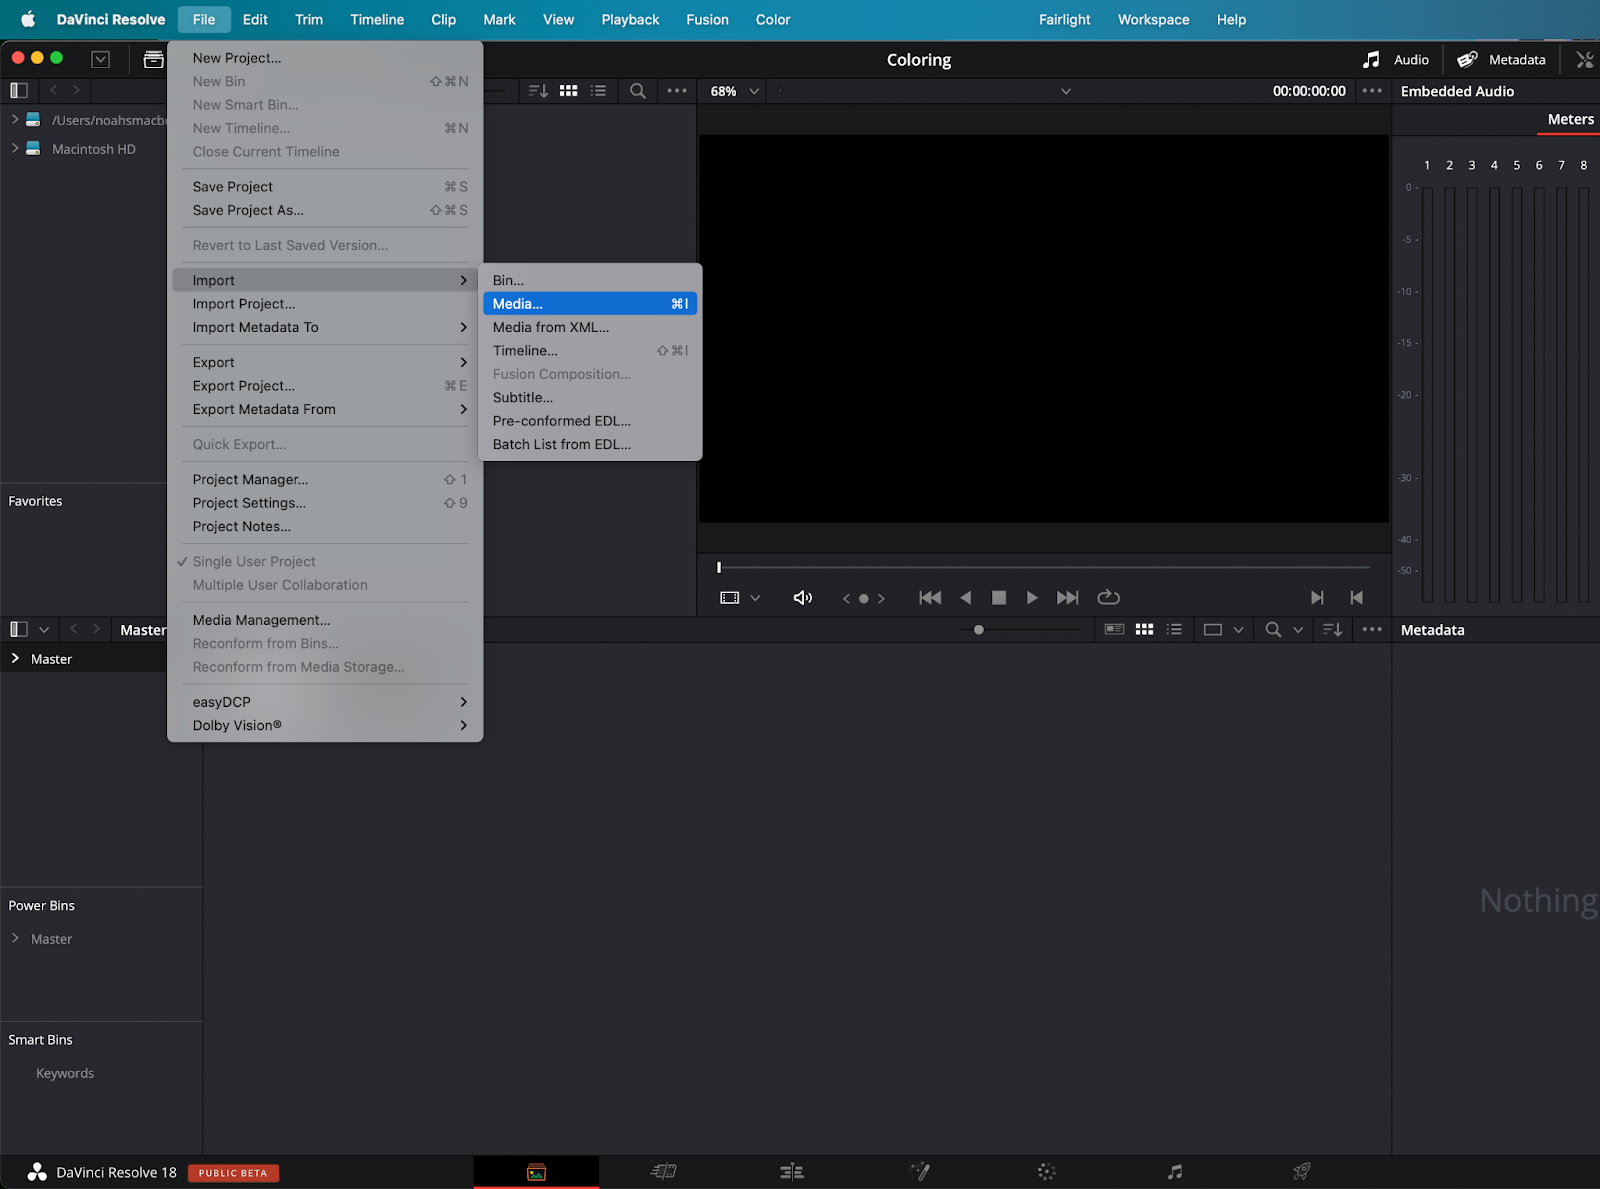Screen dimensions: 1600x1189
Task: Switch to the Edit page icon
Action: (792, 1172)
